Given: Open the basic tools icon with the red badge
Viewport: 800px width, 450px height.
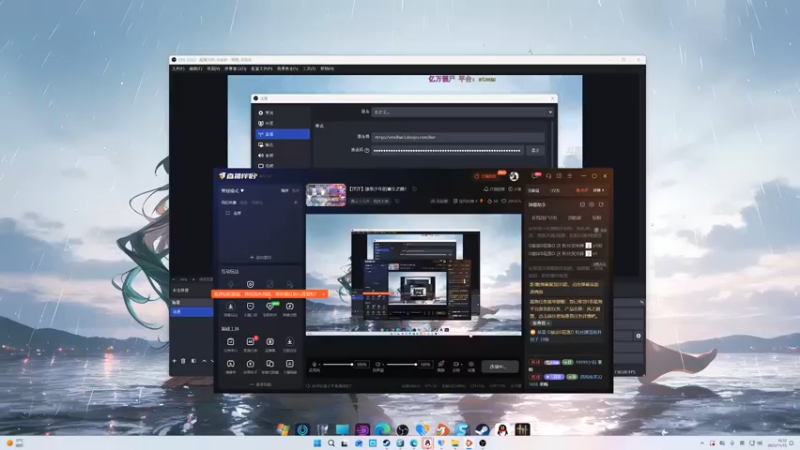Looking at the screenshot, I should pos(251,341).
